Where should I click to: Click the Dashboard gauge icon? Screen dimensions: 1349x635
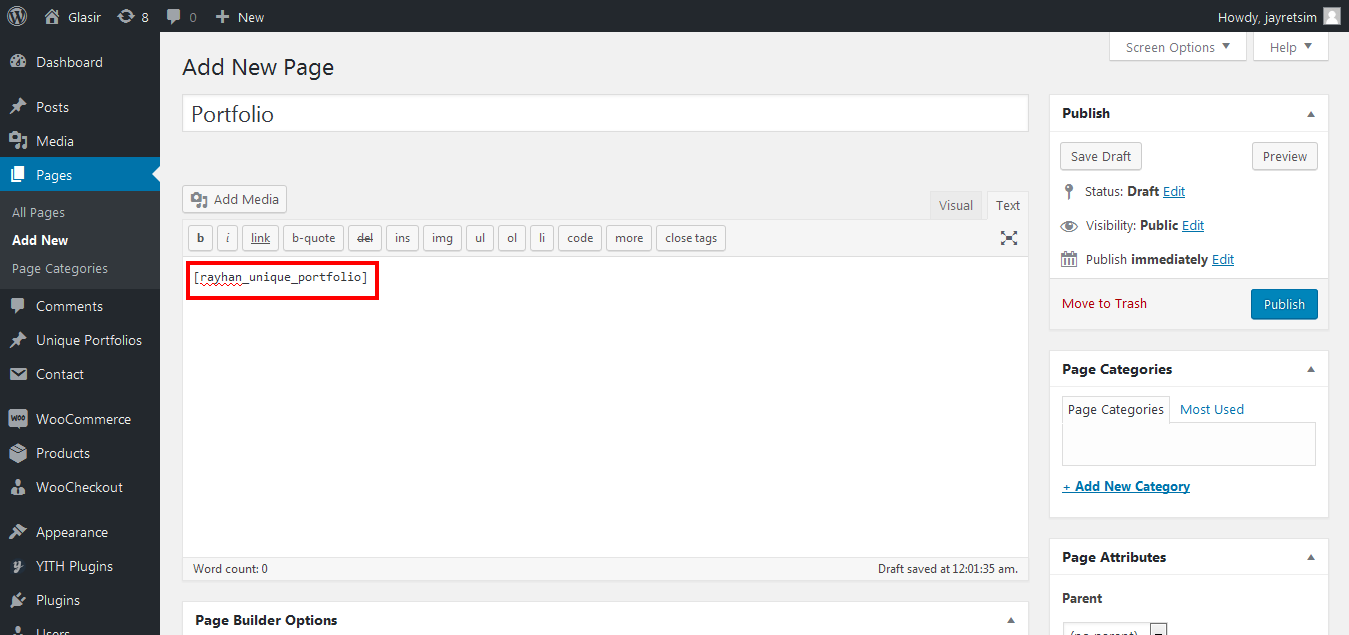[18, 62]
